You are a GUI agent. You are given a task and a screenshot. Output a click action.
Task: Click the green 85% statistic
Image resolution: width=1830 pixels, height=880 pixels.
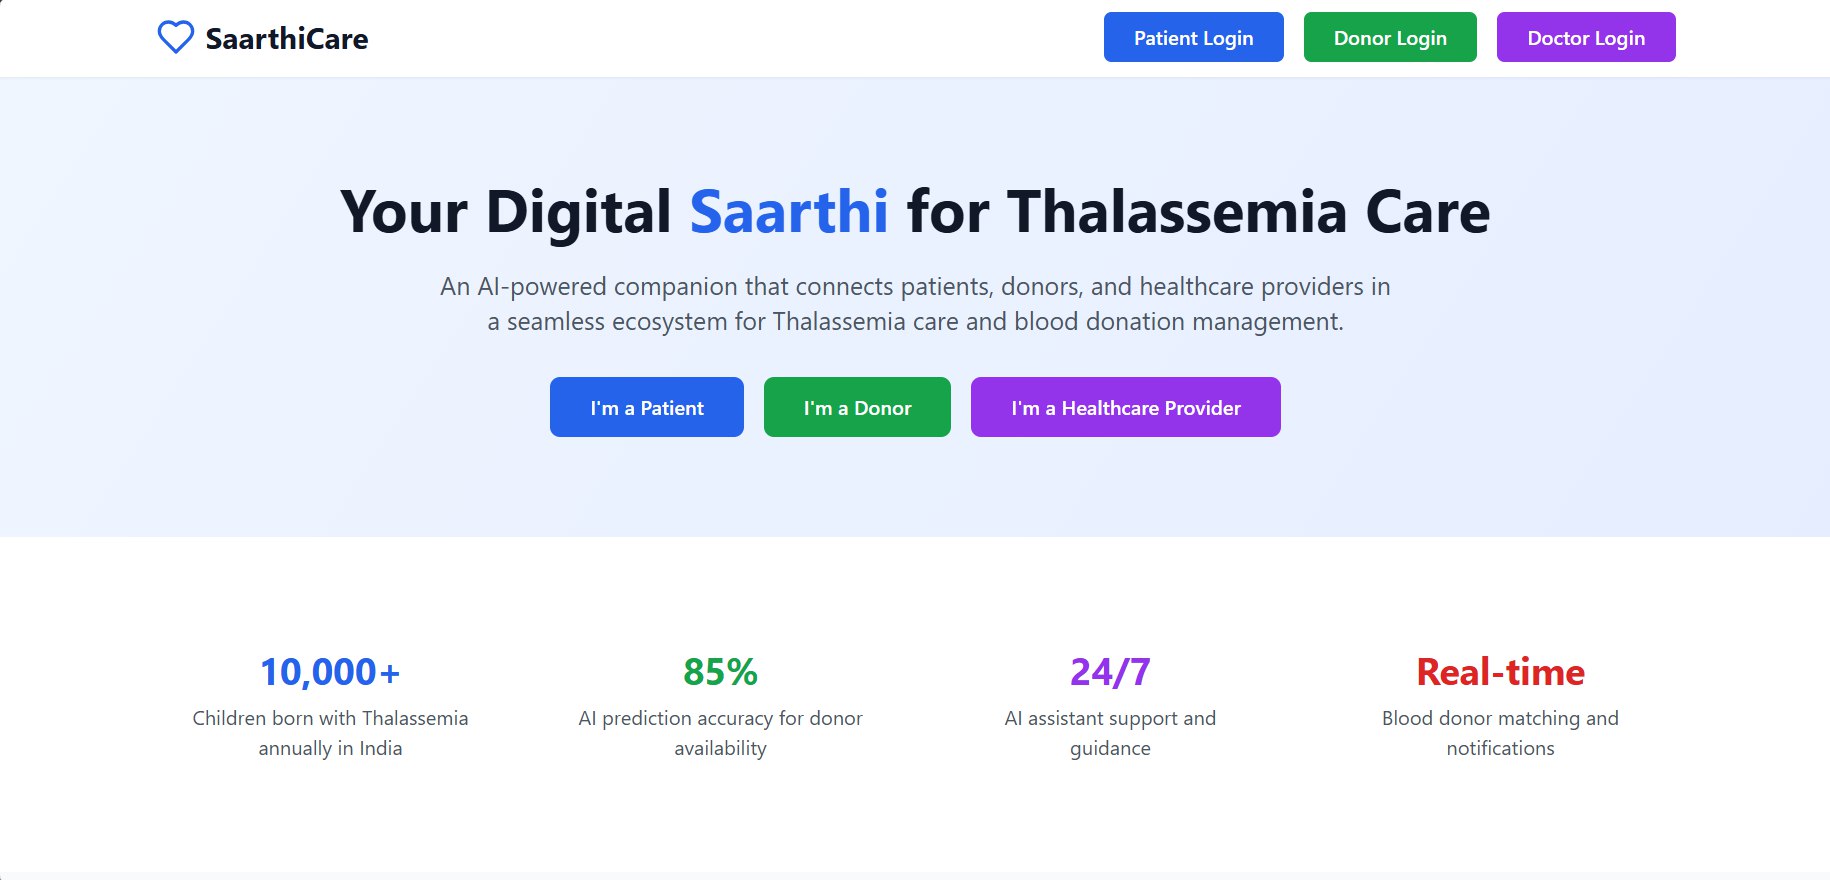[720, 672]
